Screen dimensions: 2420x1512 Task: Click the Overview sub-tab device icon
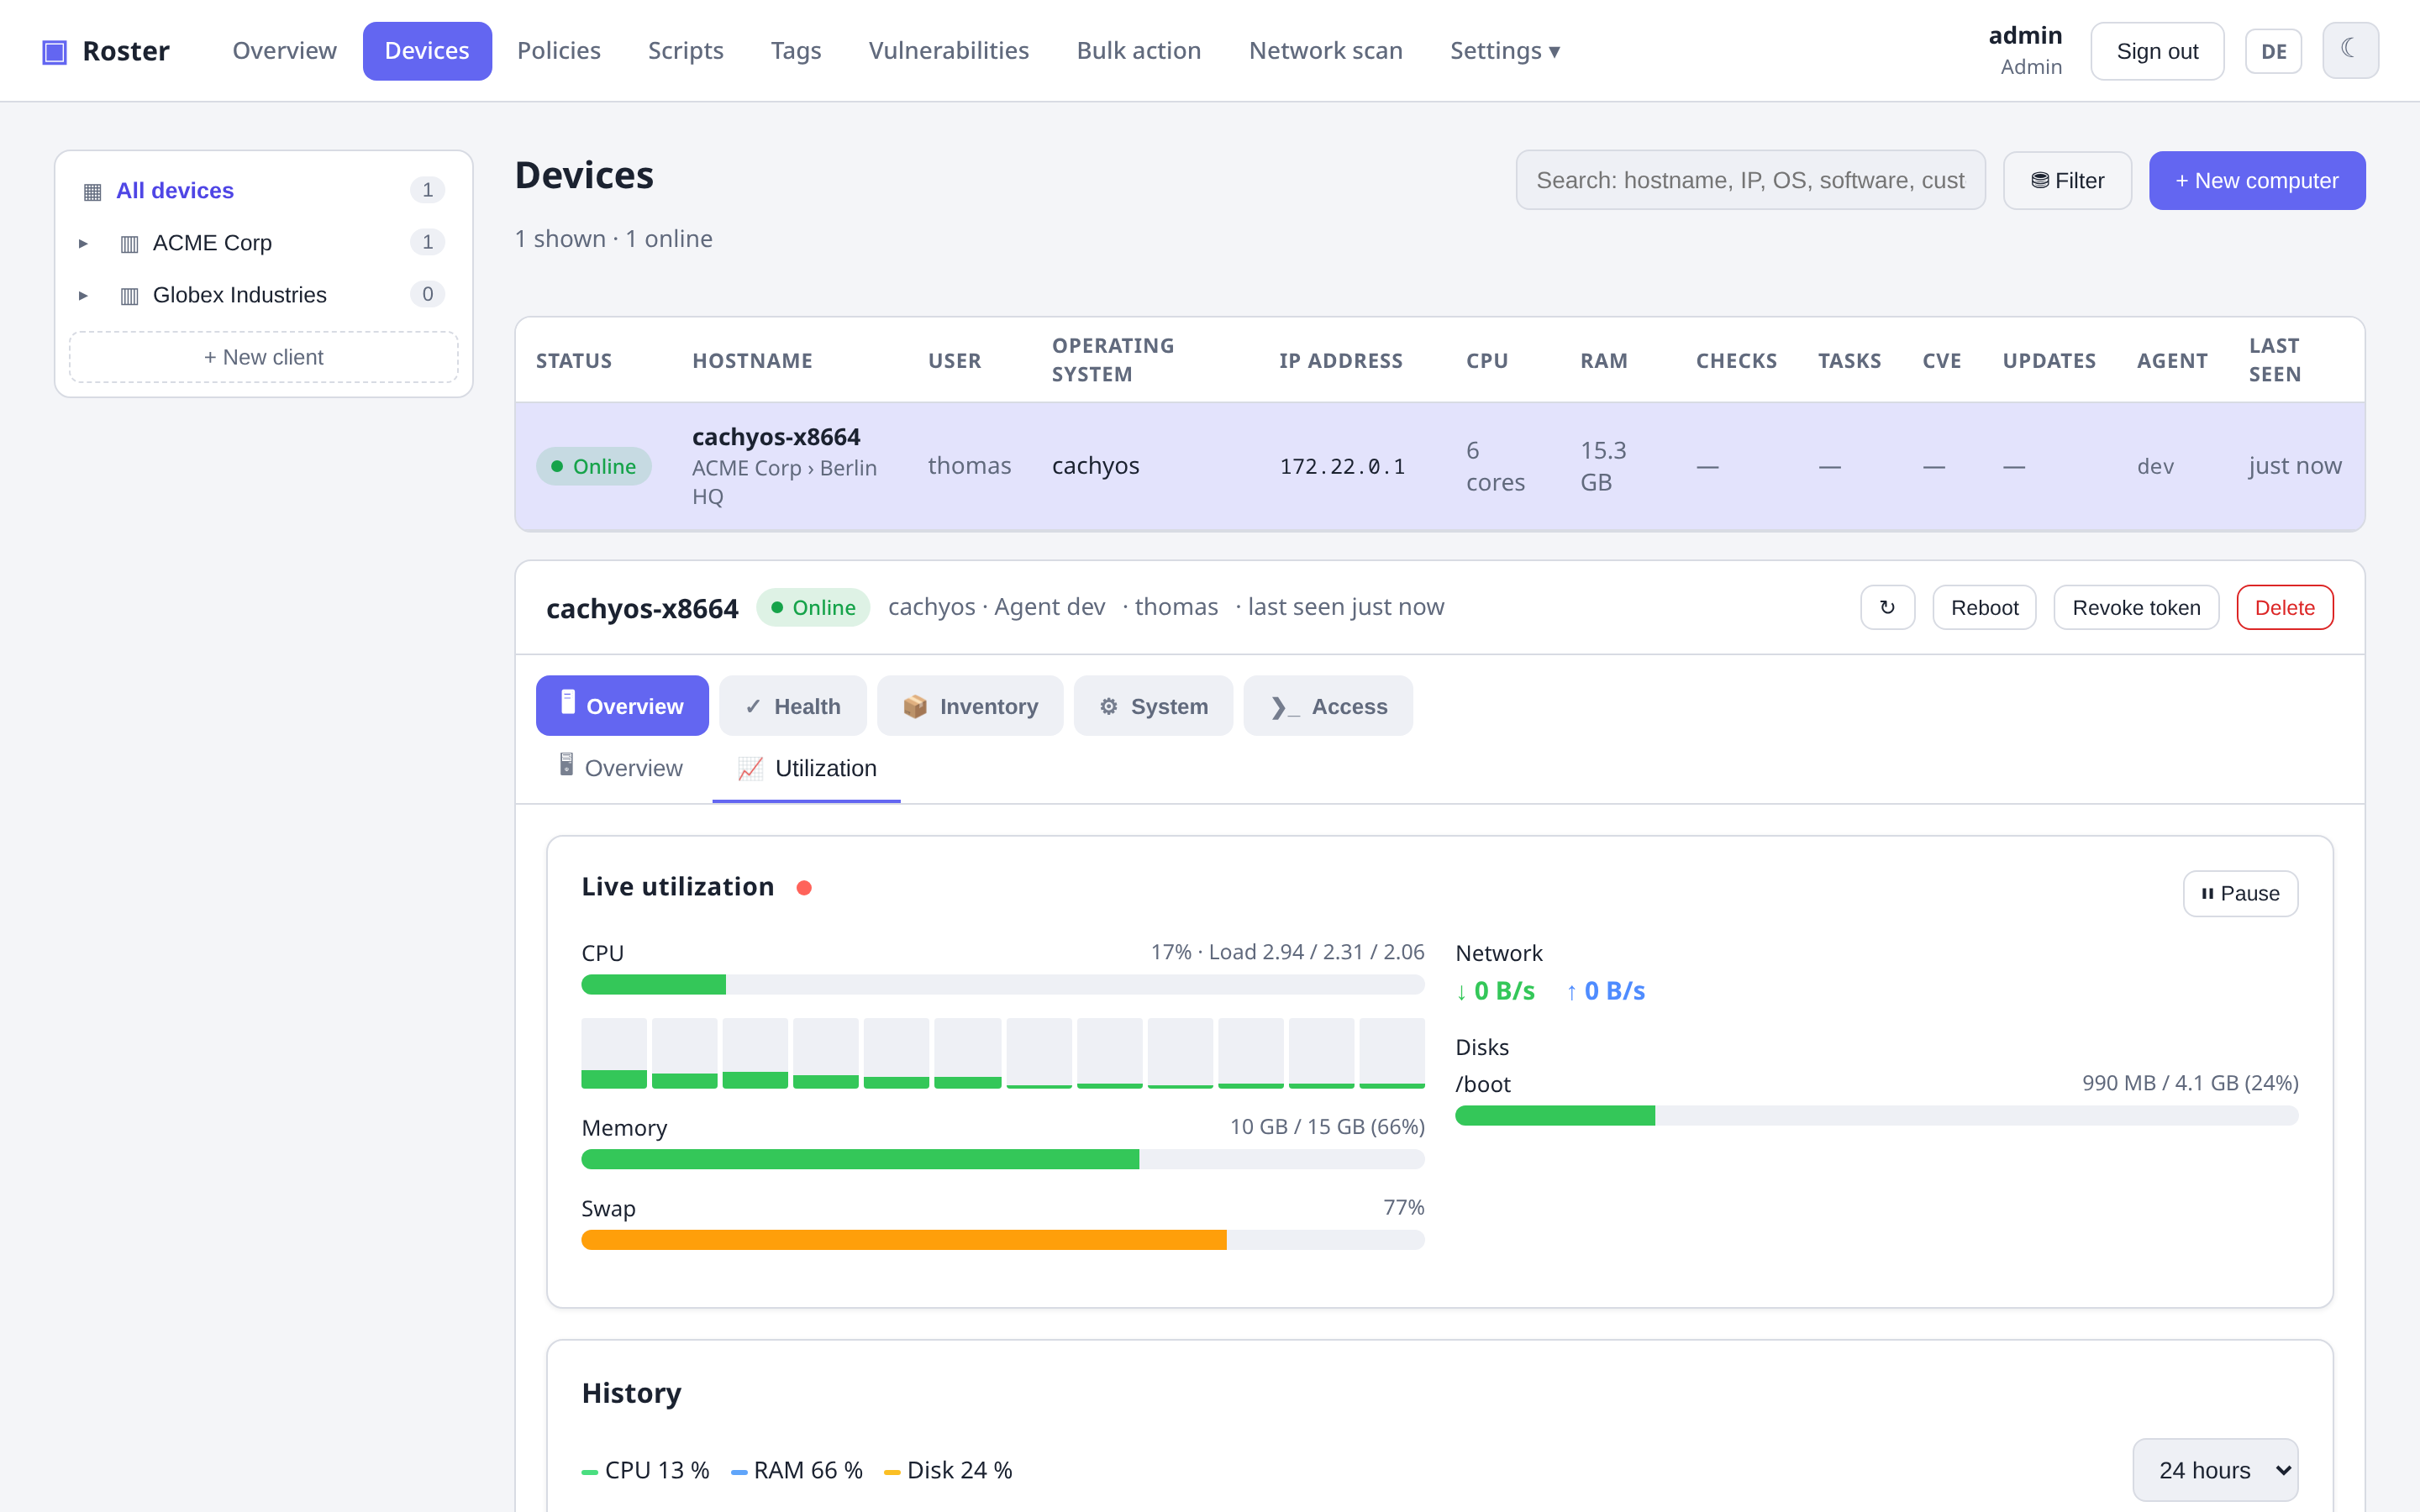[x=566, y=765]
